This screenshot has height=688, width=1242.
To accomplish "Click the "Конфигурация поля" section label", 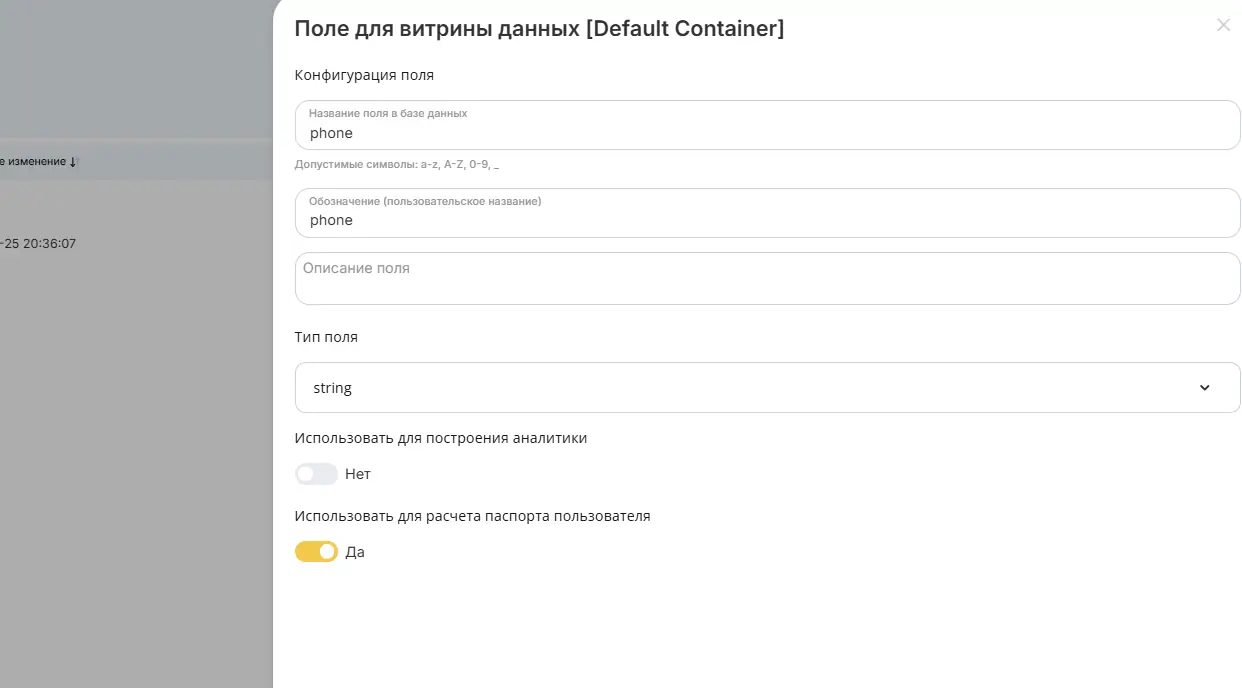I will (364, 75).
